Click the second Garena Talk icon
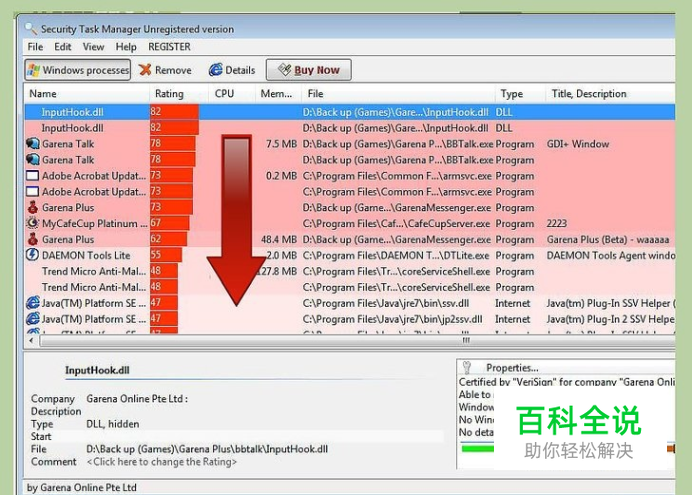 pyautogui.click(x=33, y=160)
